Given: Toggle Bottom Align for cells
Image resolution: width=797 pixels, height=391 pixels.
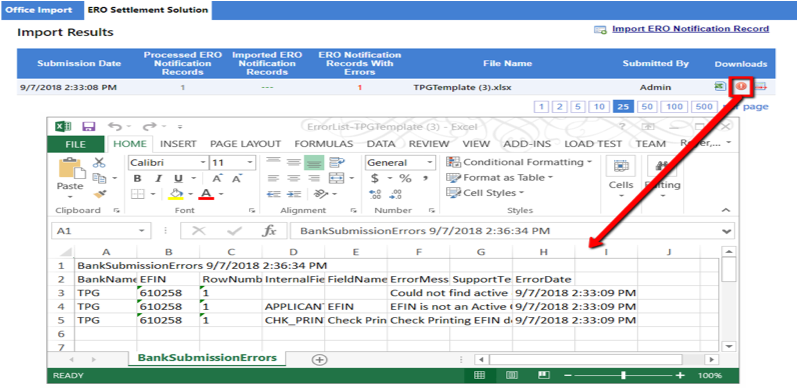Looking at the screenshot, I should coord(314,162).
